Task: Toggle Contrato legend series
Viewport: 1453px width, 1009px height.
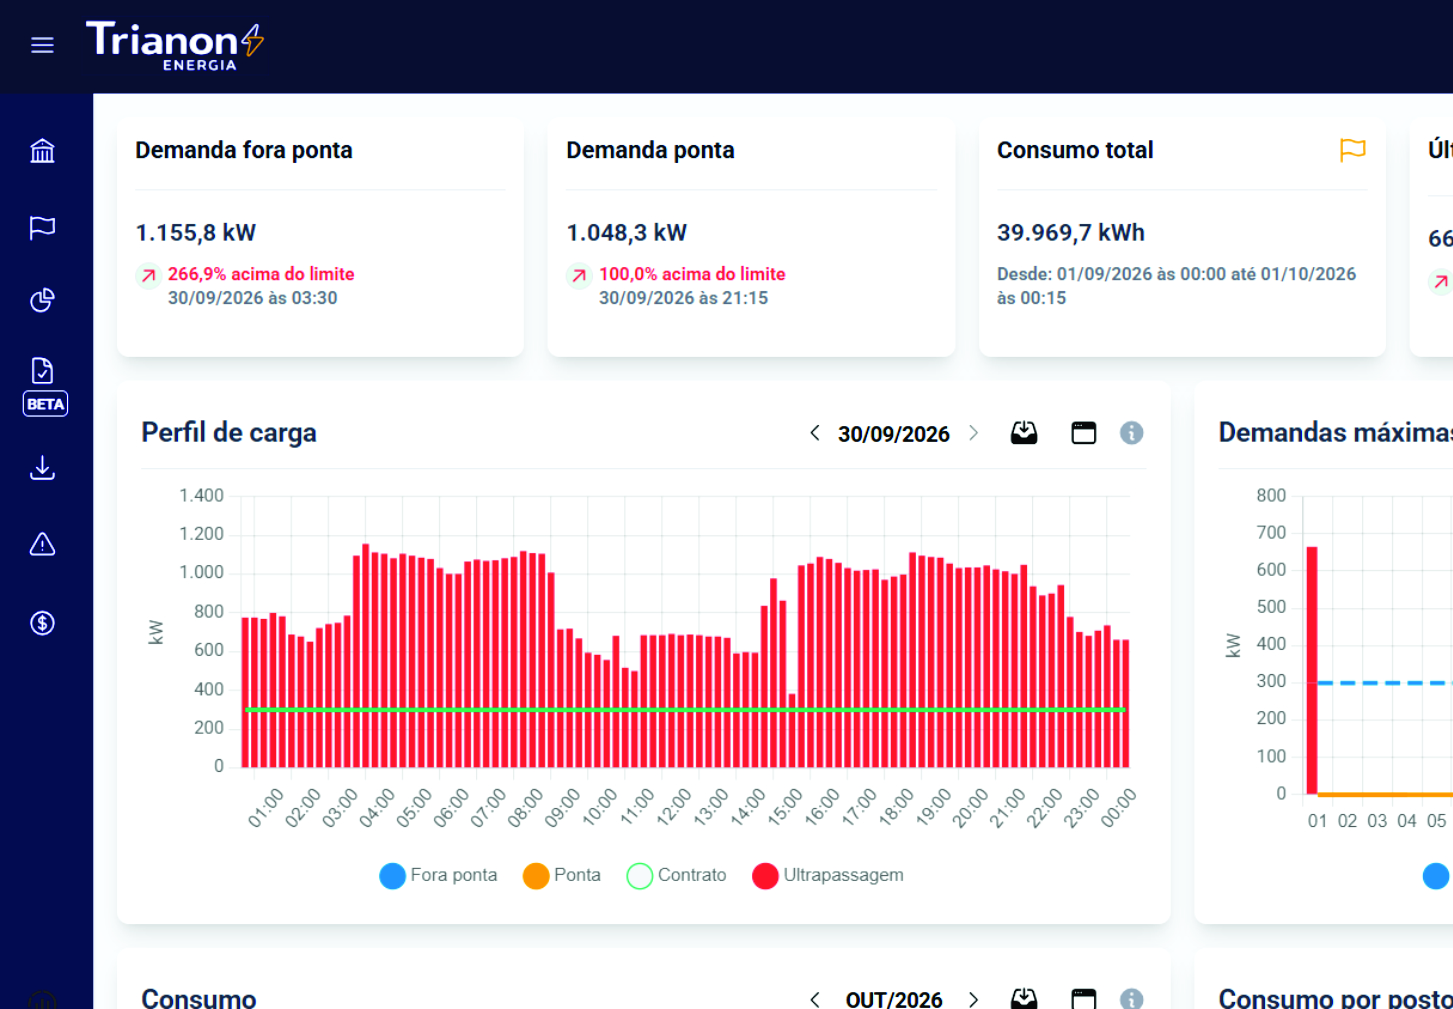Action: click(676, 875)
